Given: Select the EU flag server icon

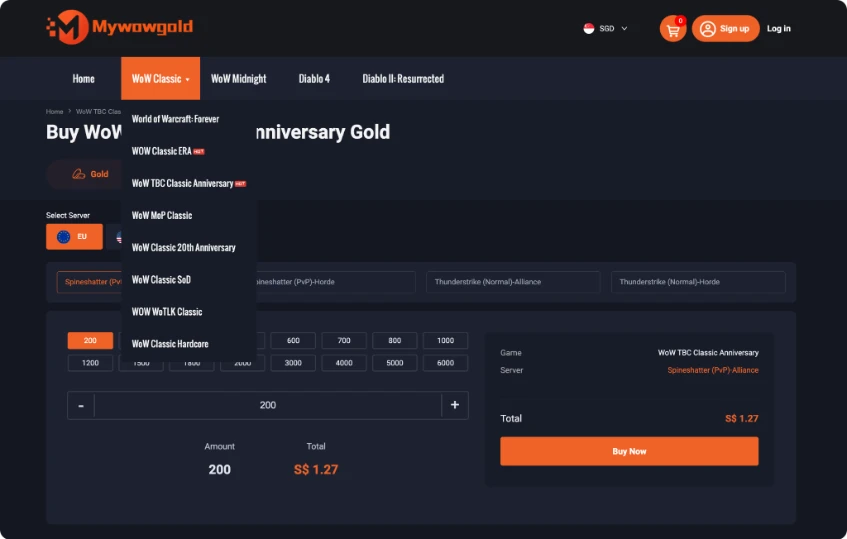Looking at the screenshot, I should [x=64, y=237].
